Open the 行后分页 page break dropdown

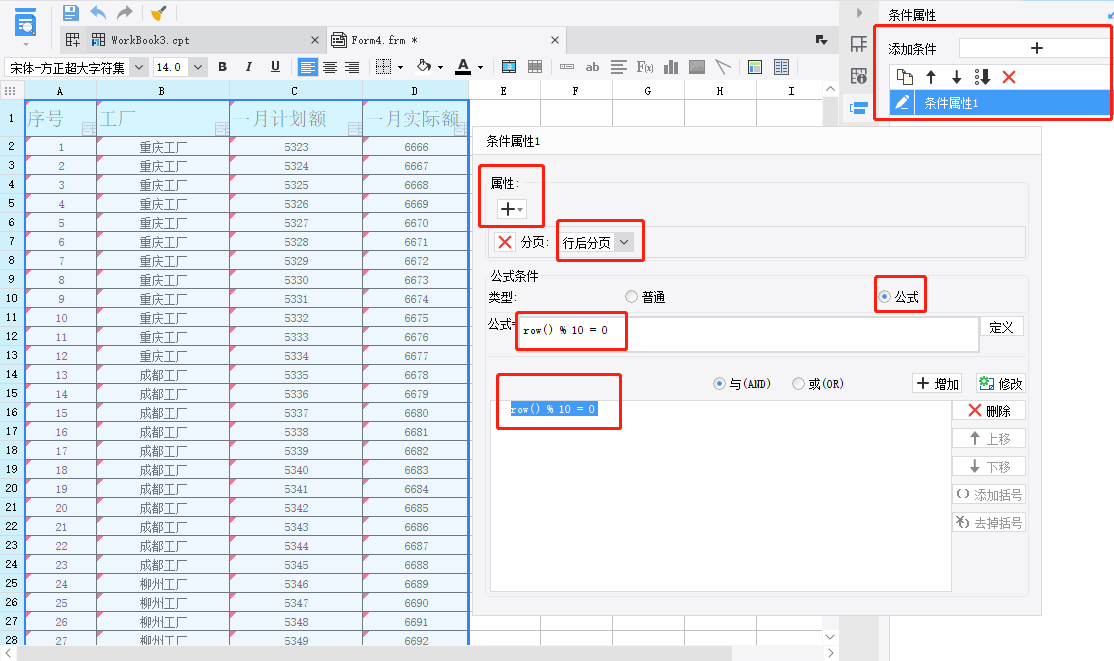pyautogui.click(x=624, y=242)
